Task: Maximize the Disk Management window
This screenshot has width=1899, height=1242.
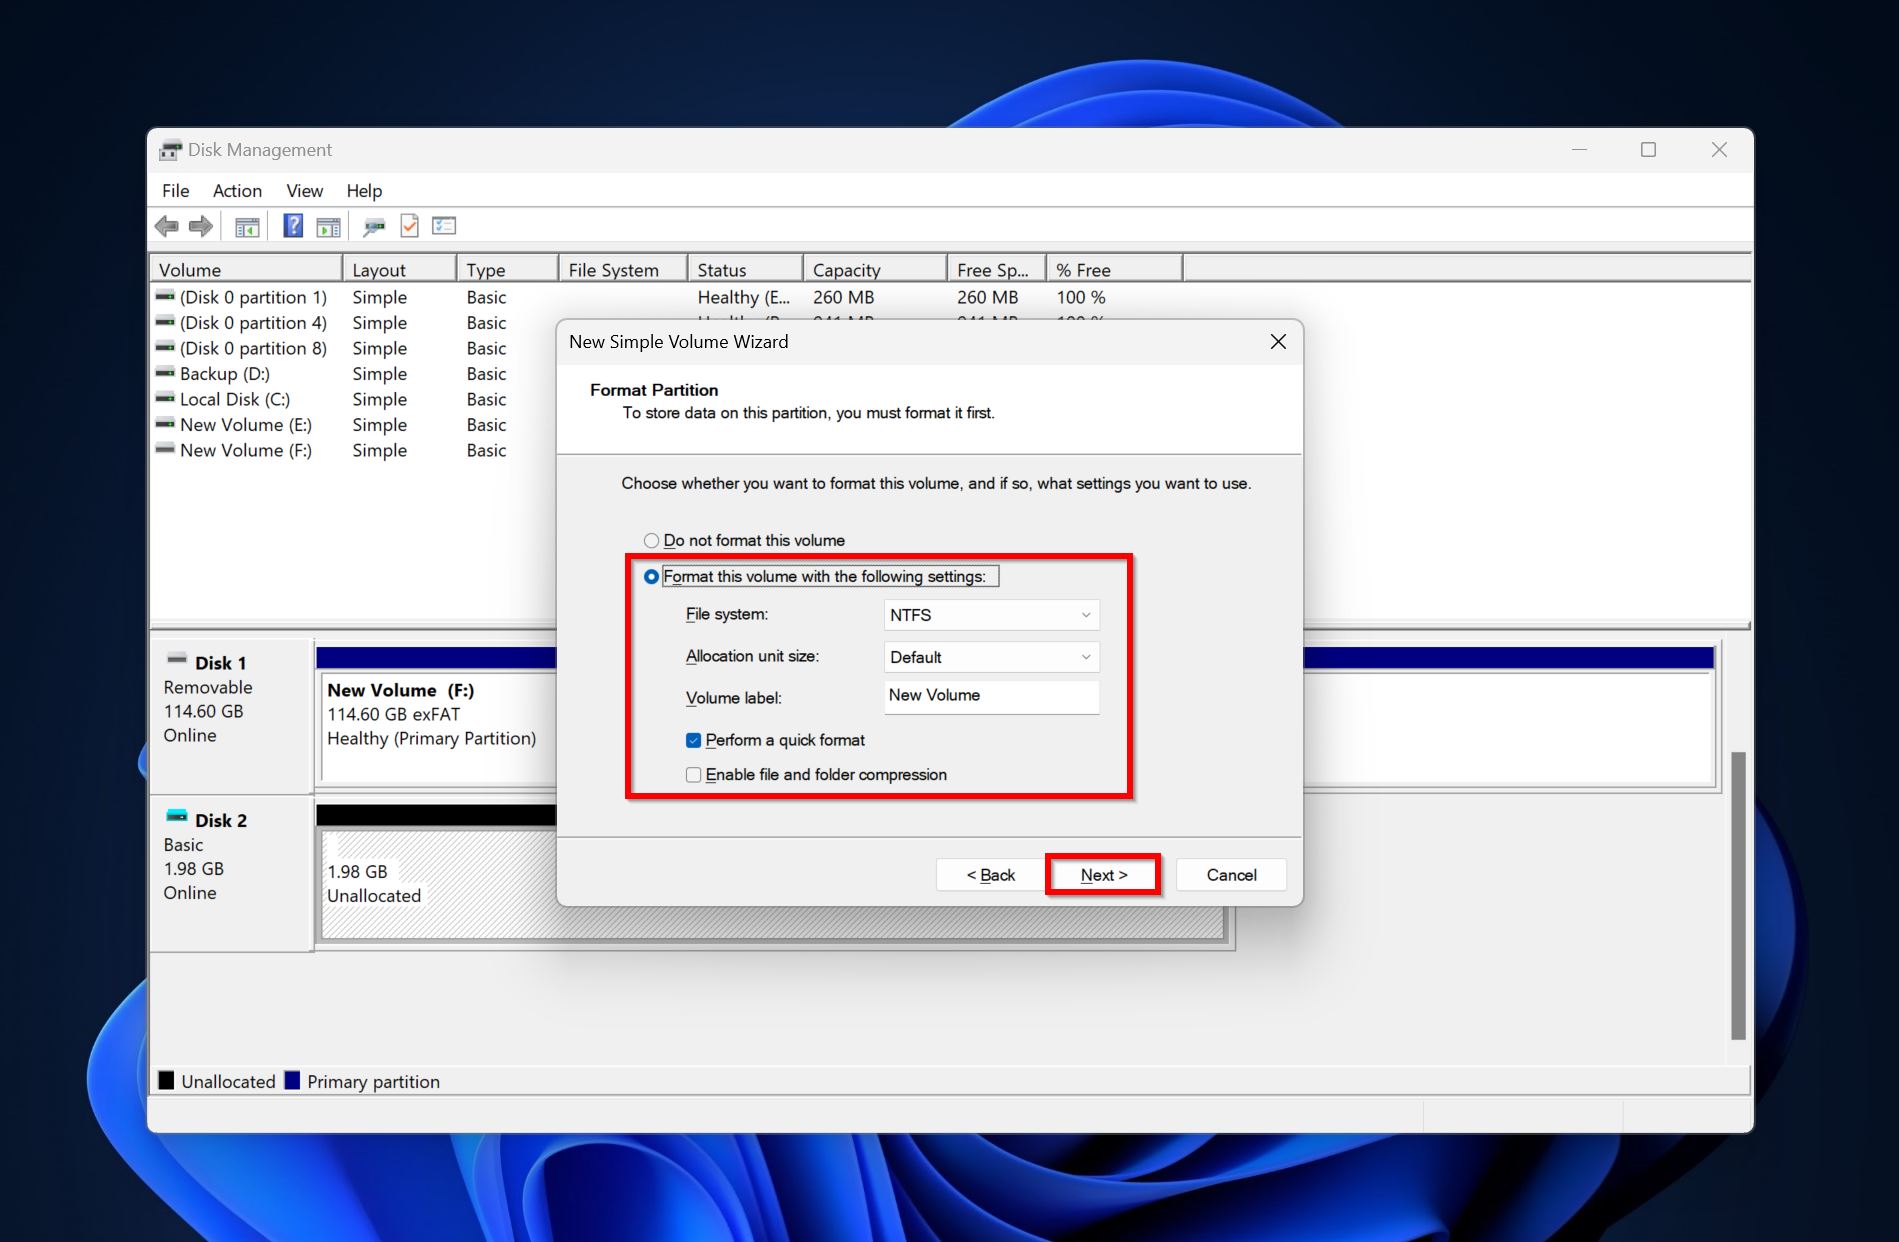Action: pyautogui.click(x=1648, y=150)
